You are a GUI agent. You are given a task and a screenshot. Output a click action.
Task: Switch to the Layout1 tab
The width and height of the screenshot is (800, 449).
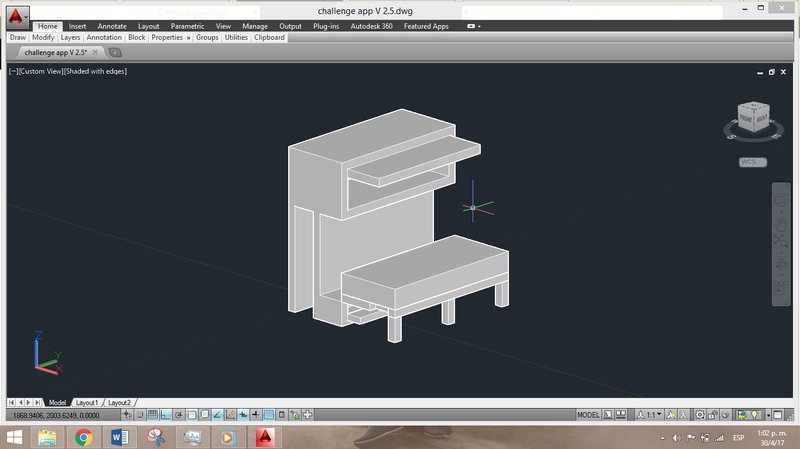(86, 402)
